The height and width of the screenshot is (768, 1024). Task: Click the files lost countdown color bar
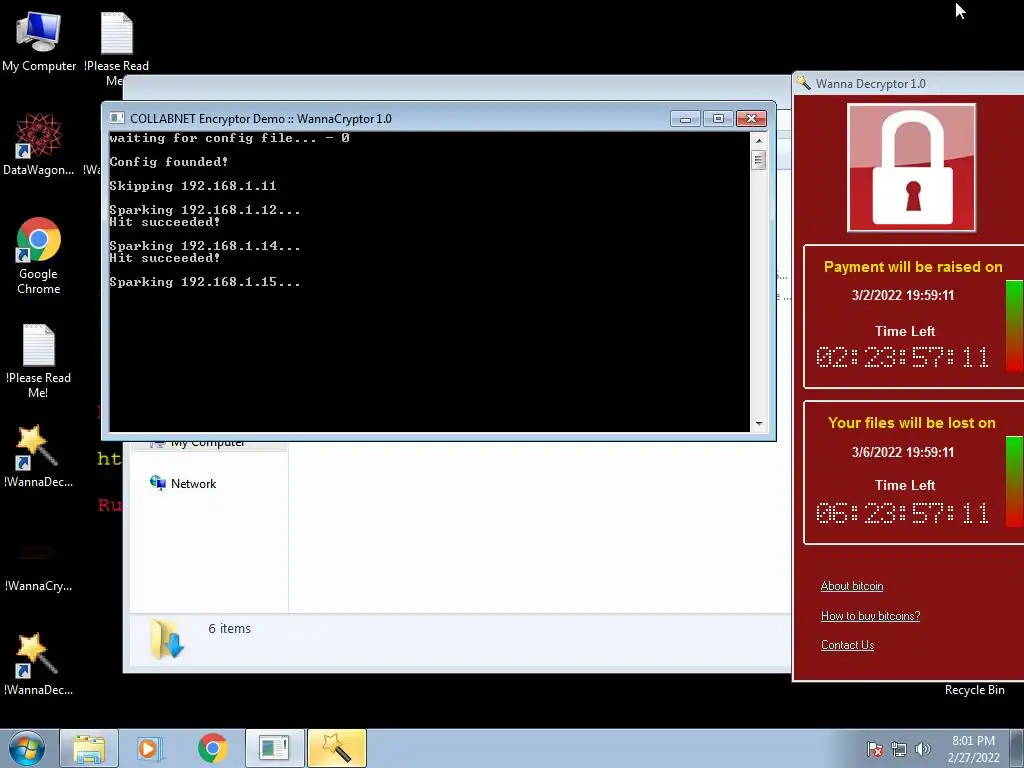pos(1014,482)
